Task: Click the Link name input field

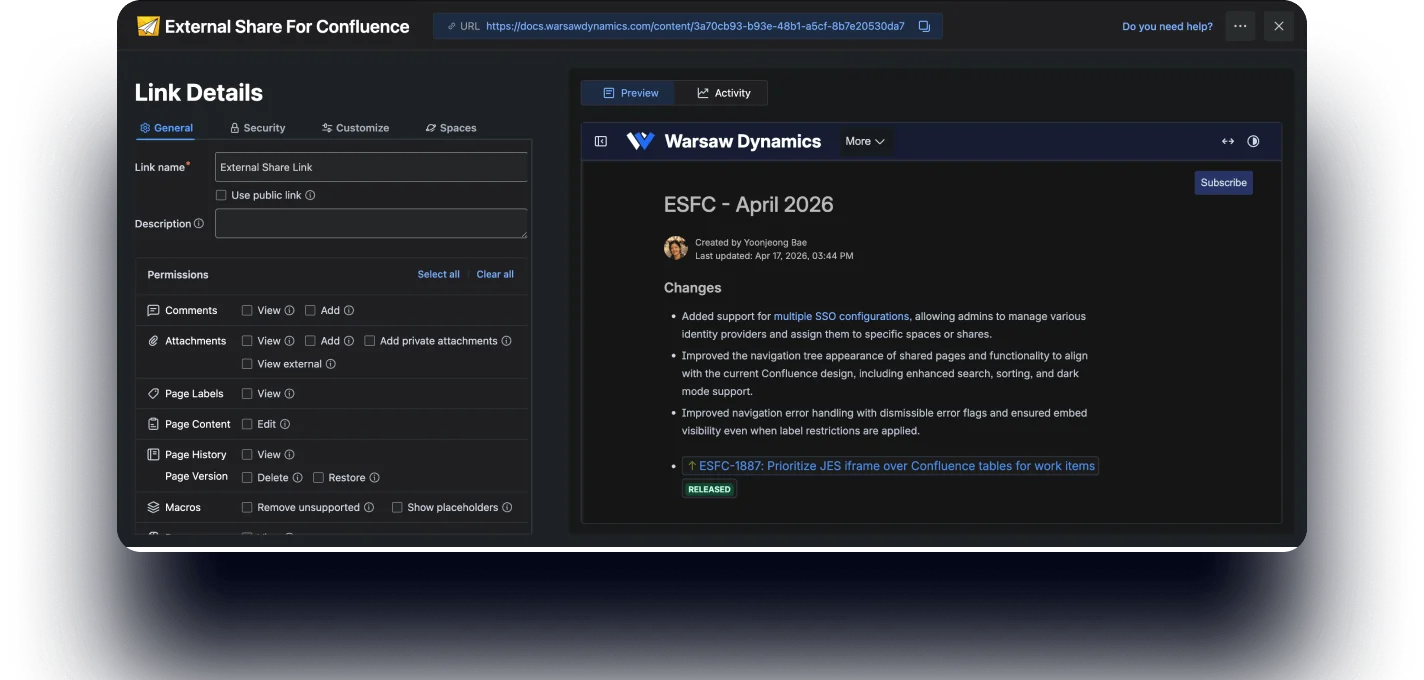Action: (x=371, y=167)
